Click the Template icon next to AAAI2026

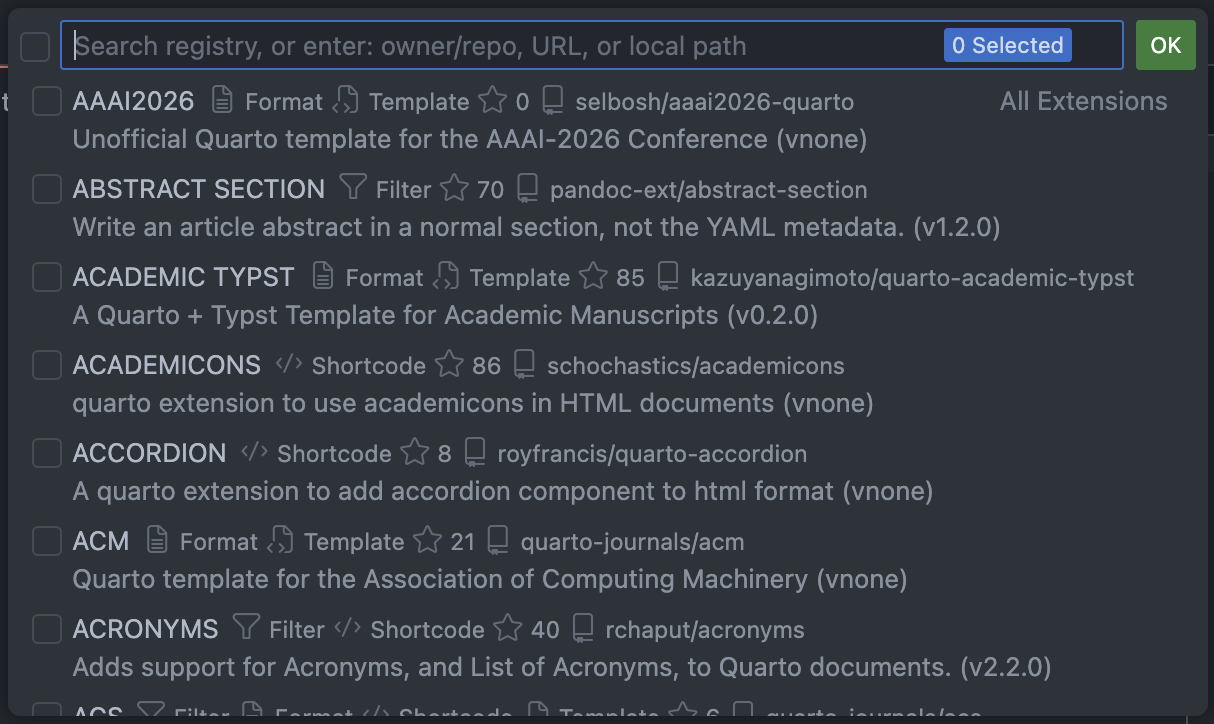pyautogui.click(x=345, y=100)
